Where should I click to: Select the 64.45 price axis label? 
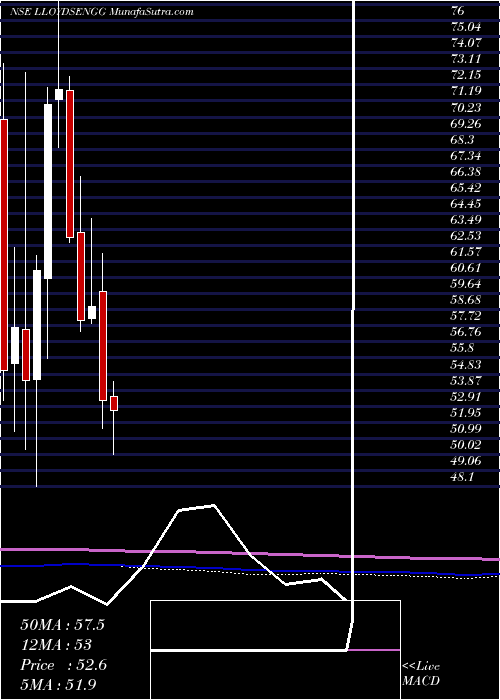pyautogui.click(x=466, y=204)
